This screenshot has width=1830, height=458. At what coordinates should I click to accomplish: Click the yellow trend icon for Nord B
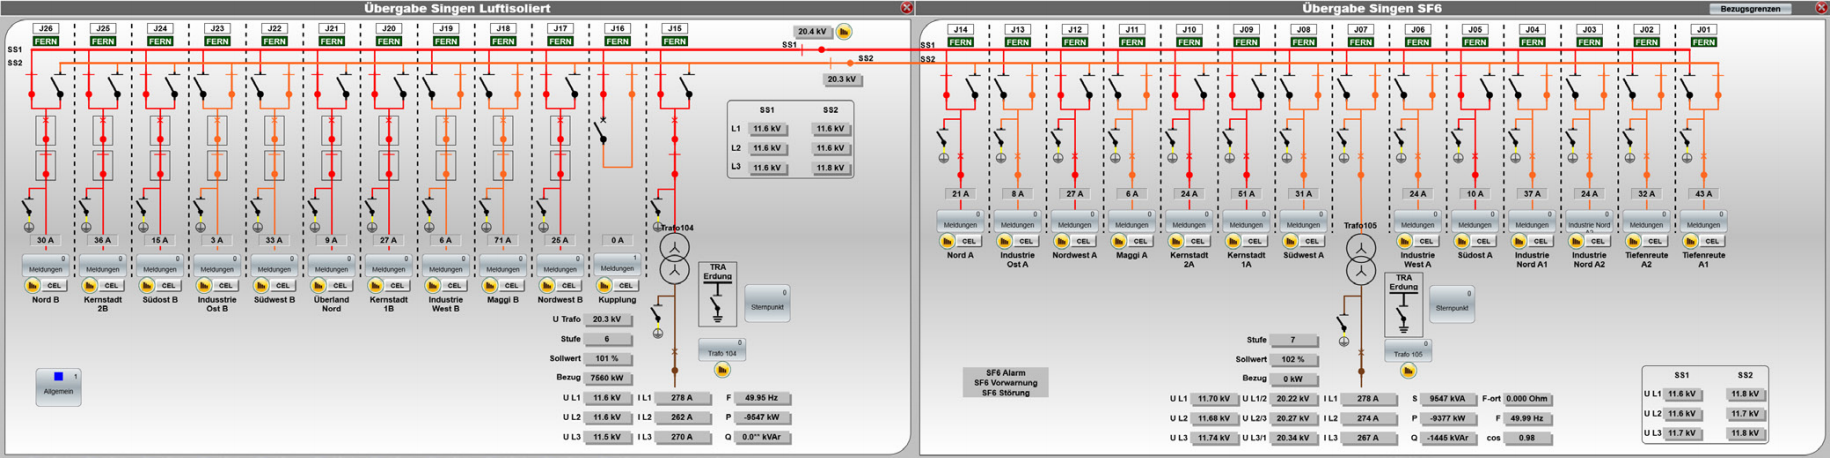(x=32, y=286)
